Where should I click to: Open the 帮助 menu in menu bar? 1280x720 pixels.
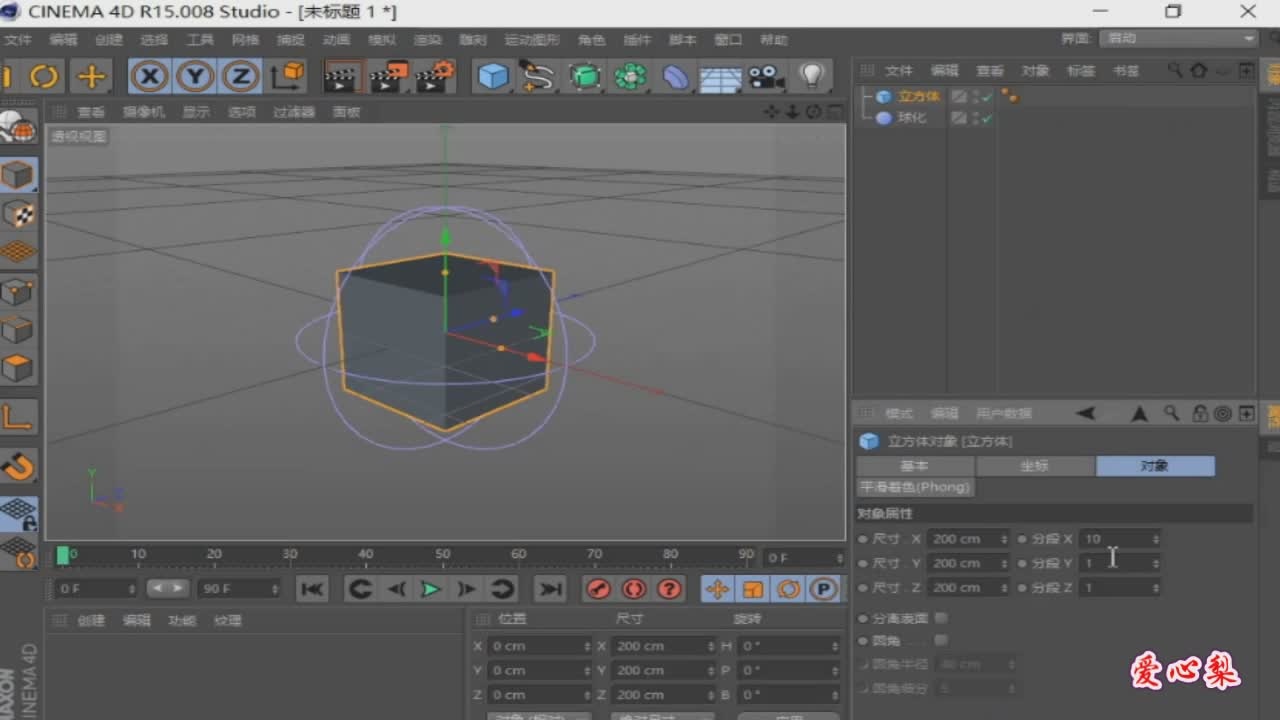[x=773, y=40]
